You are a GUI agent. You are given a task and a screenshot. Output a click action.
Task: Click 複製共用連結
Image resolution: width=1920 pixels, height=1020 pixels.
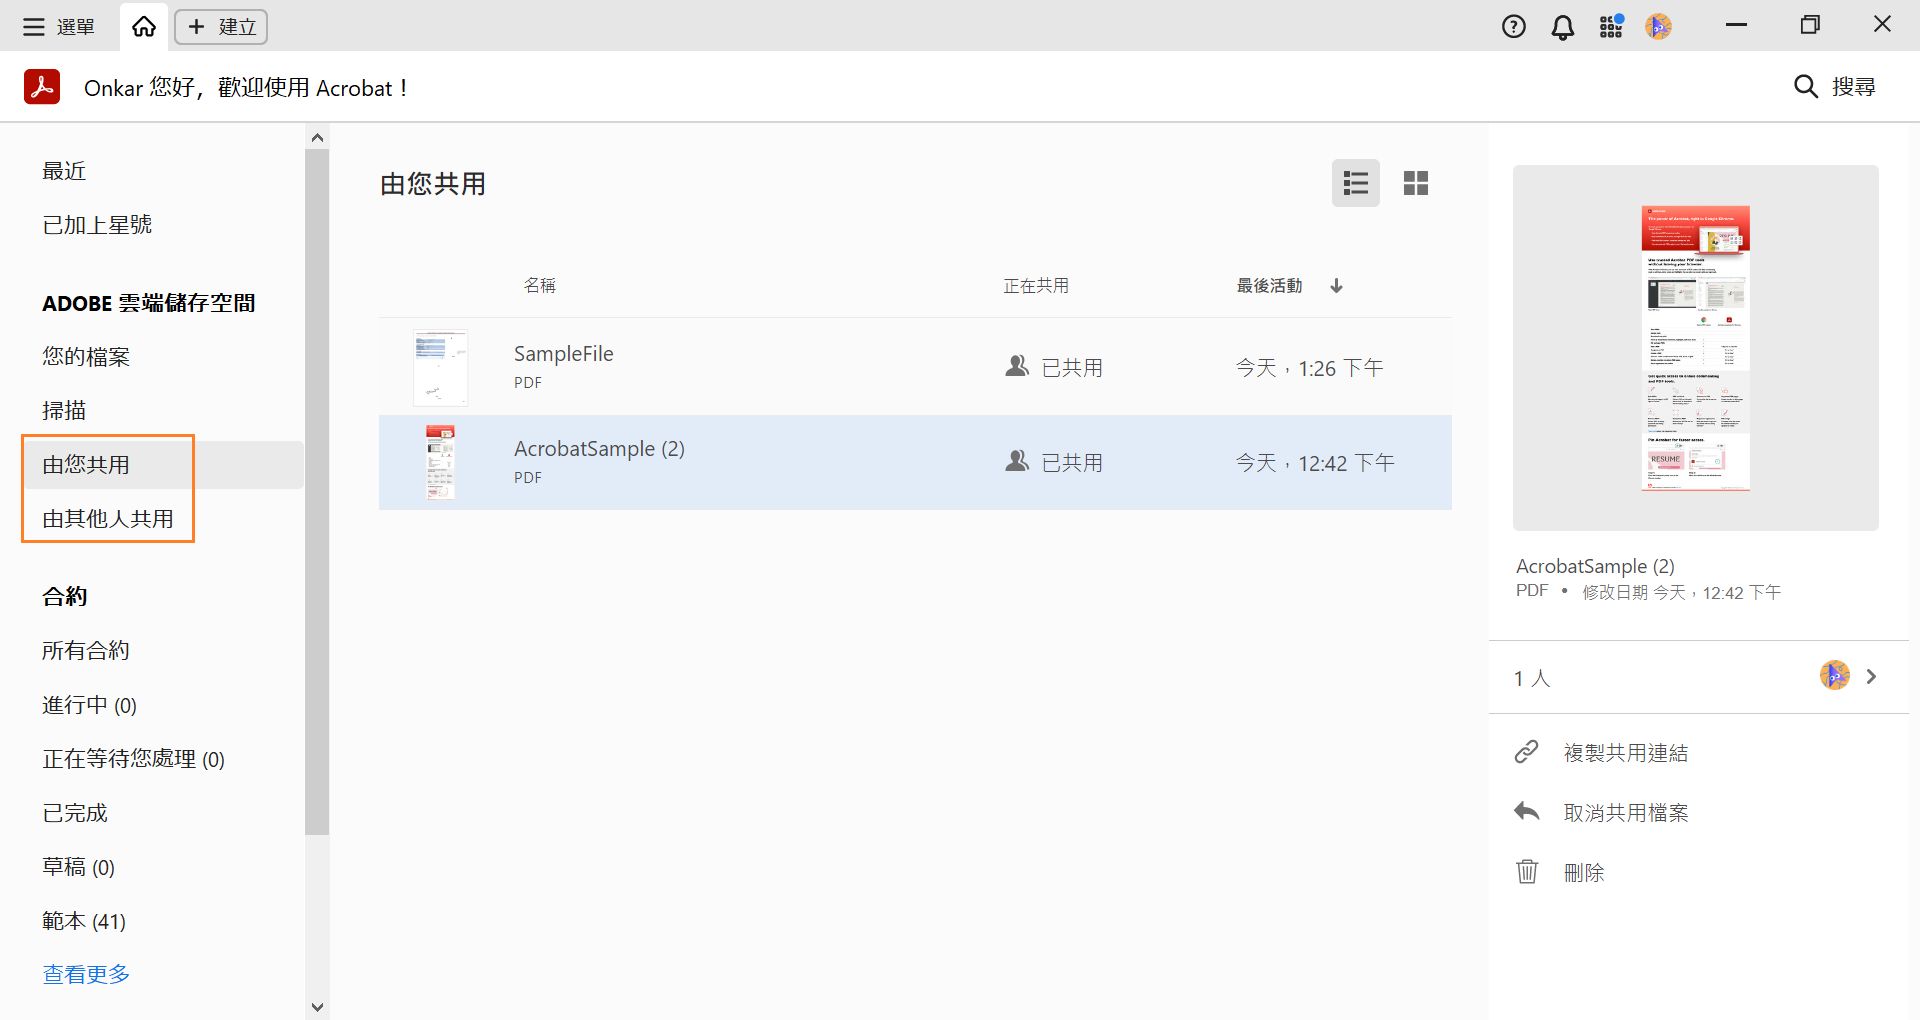[x=1626, y=753]
